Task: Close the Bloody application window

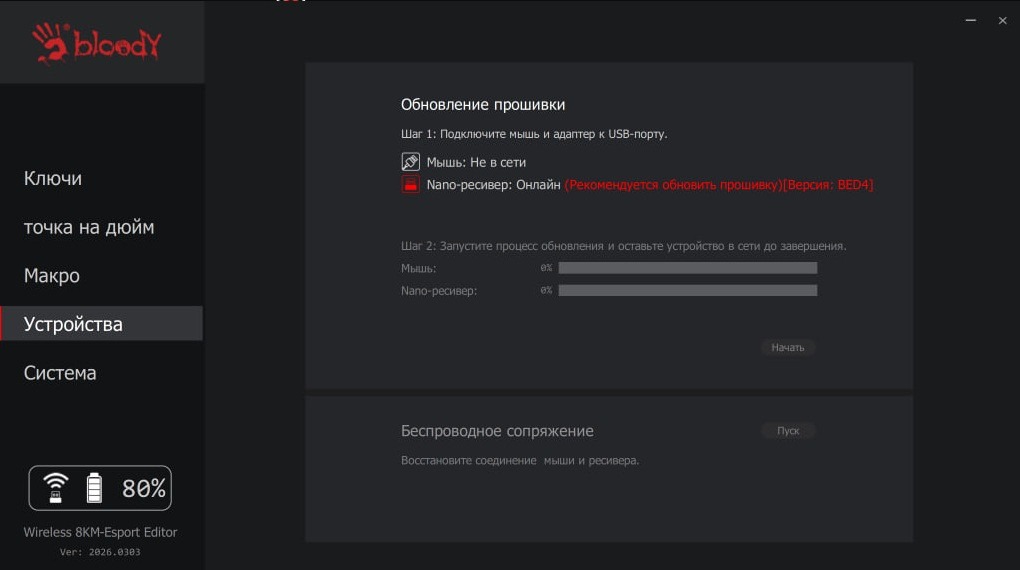Action: pyautogui.click(x=1002, y=21)
